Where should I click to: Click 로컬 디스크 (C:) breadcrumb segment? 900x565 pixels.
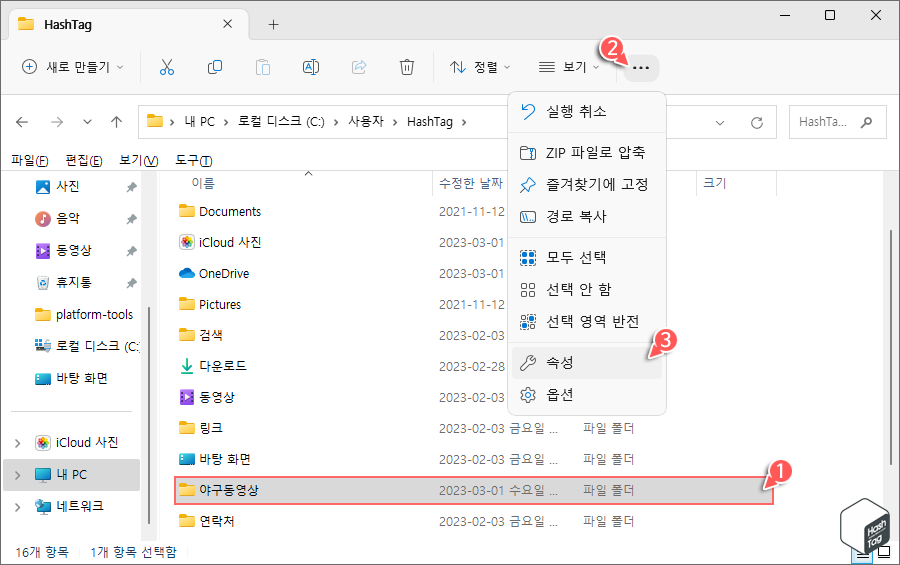[281, 122]
